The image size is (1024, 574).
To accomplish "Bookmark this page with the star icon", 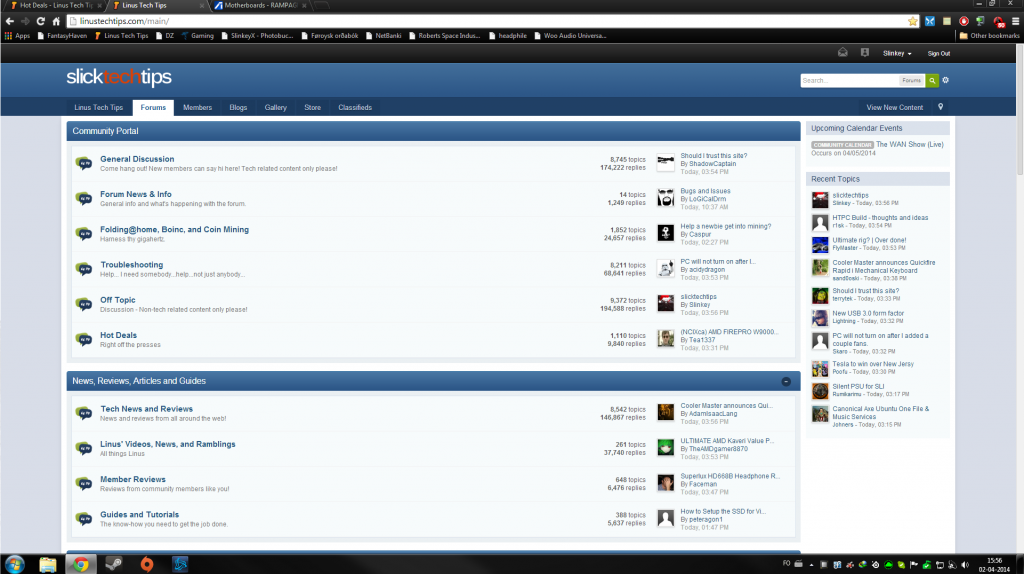I will [x=912, y=22].
